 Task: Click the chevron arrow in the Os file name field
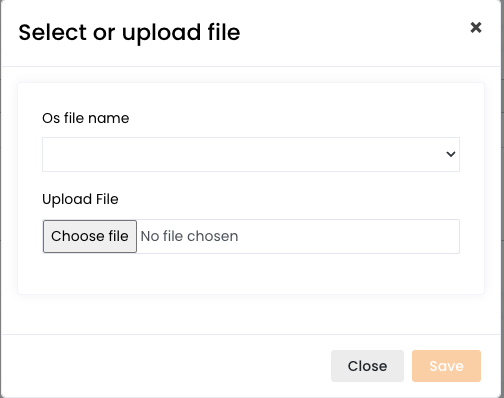(x=451, y=154)
